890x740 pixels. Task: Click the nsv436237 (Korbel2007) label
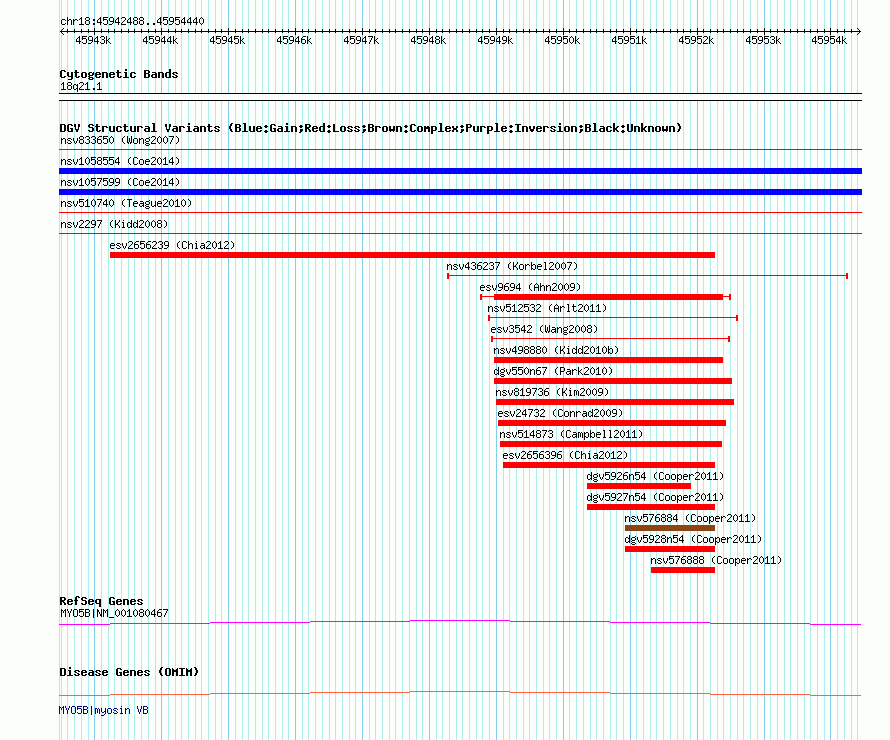coord(512,266)
